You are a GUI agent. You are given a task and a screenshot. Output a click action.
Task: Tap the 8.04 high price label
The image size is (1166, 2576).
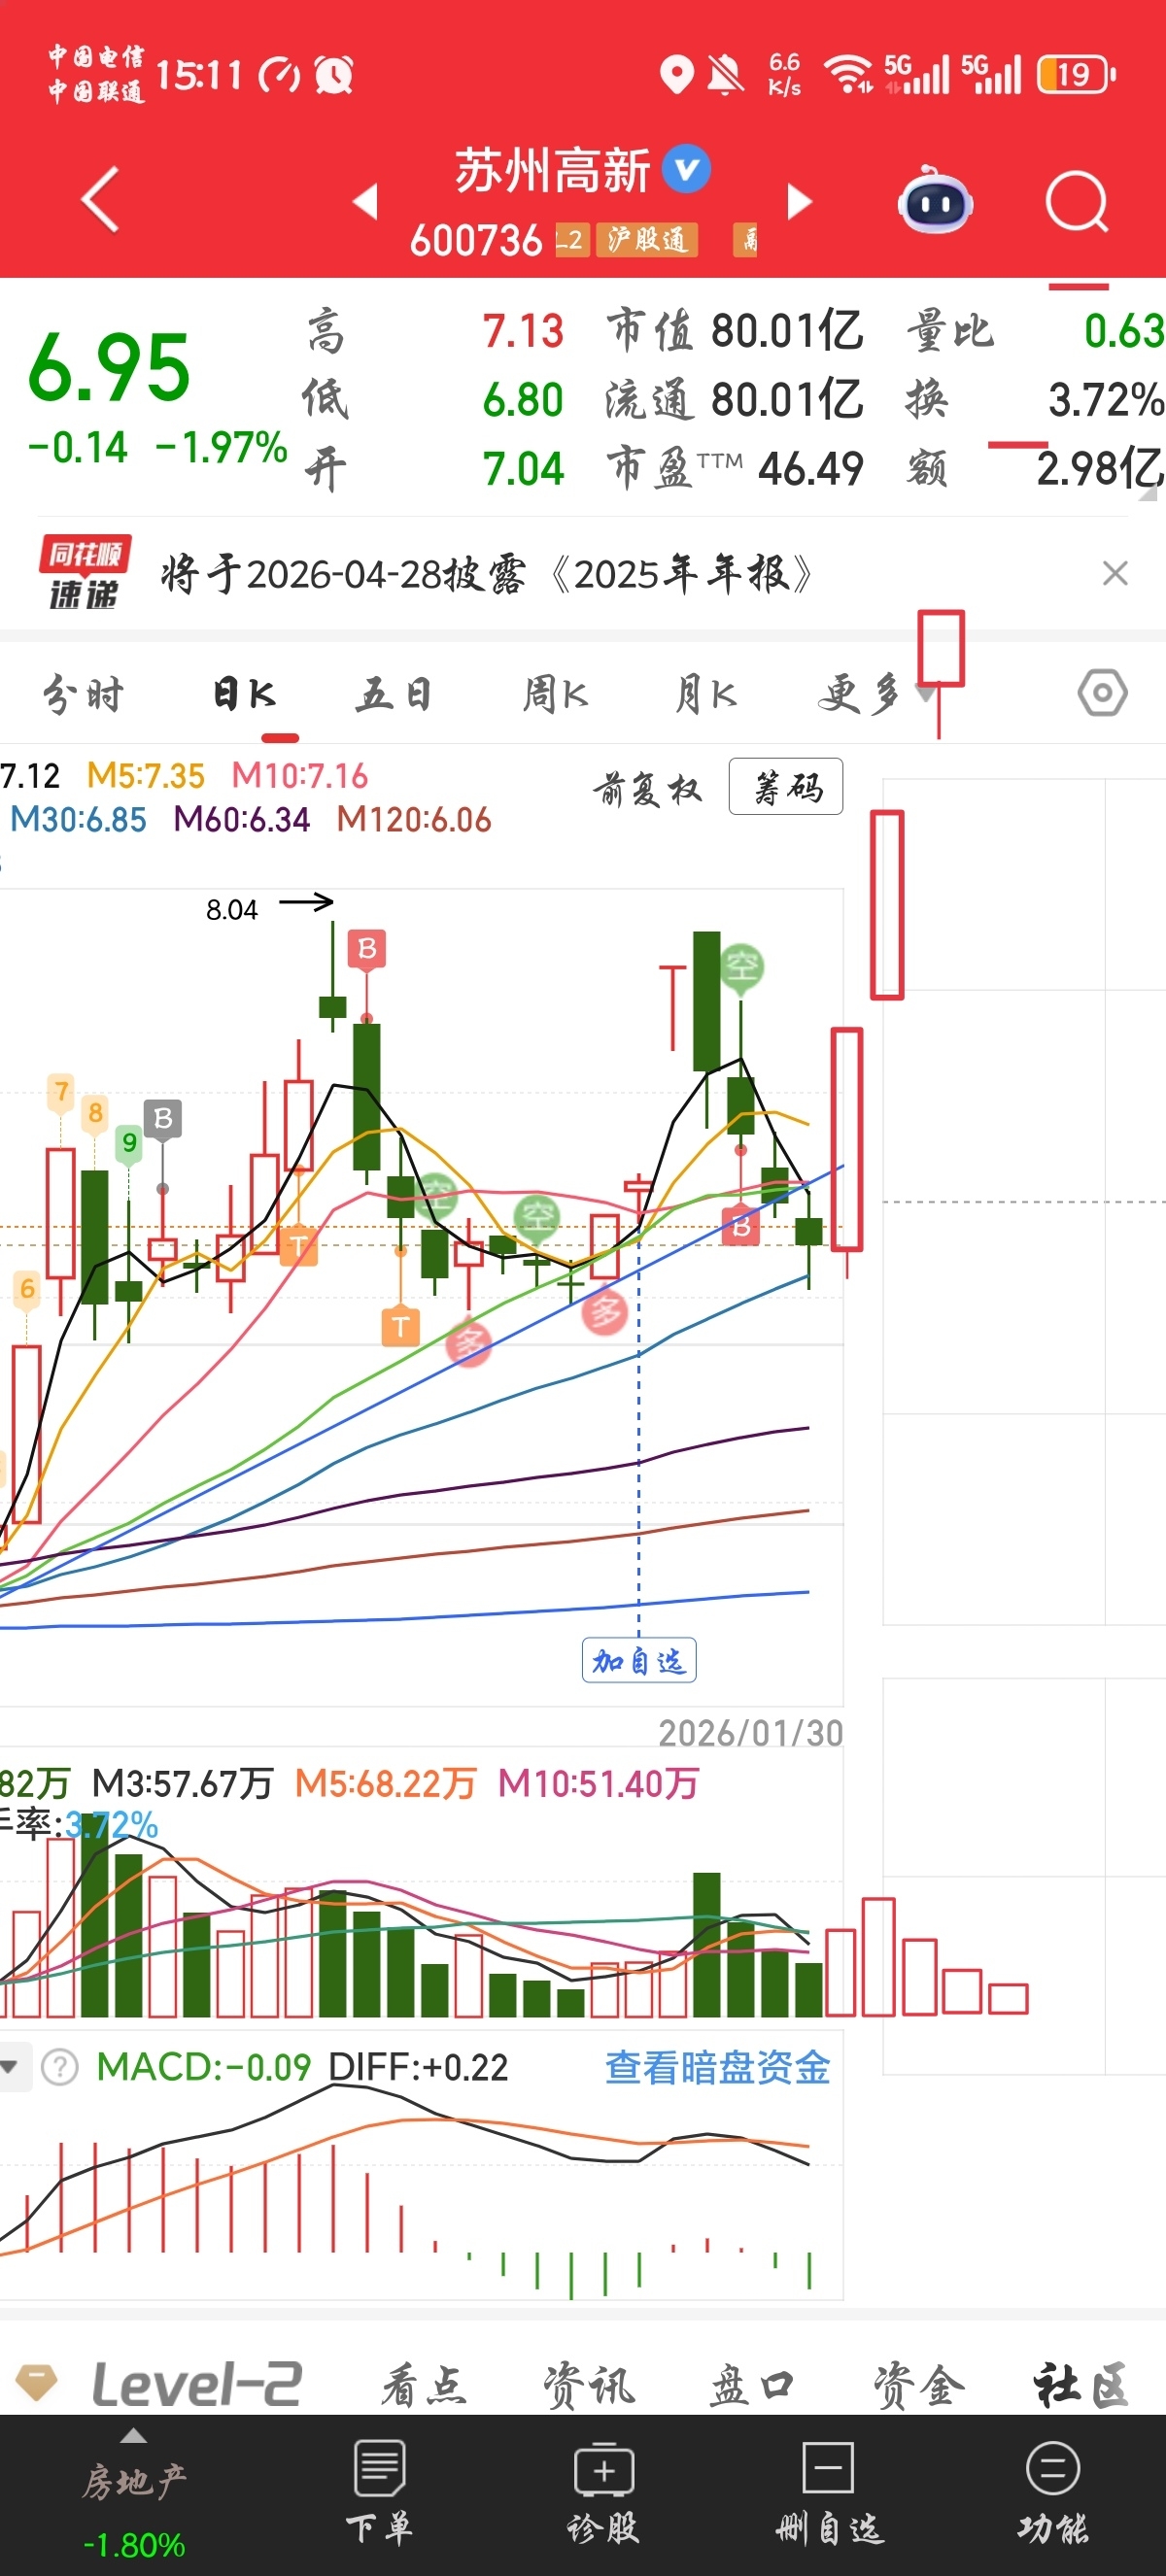232,910
